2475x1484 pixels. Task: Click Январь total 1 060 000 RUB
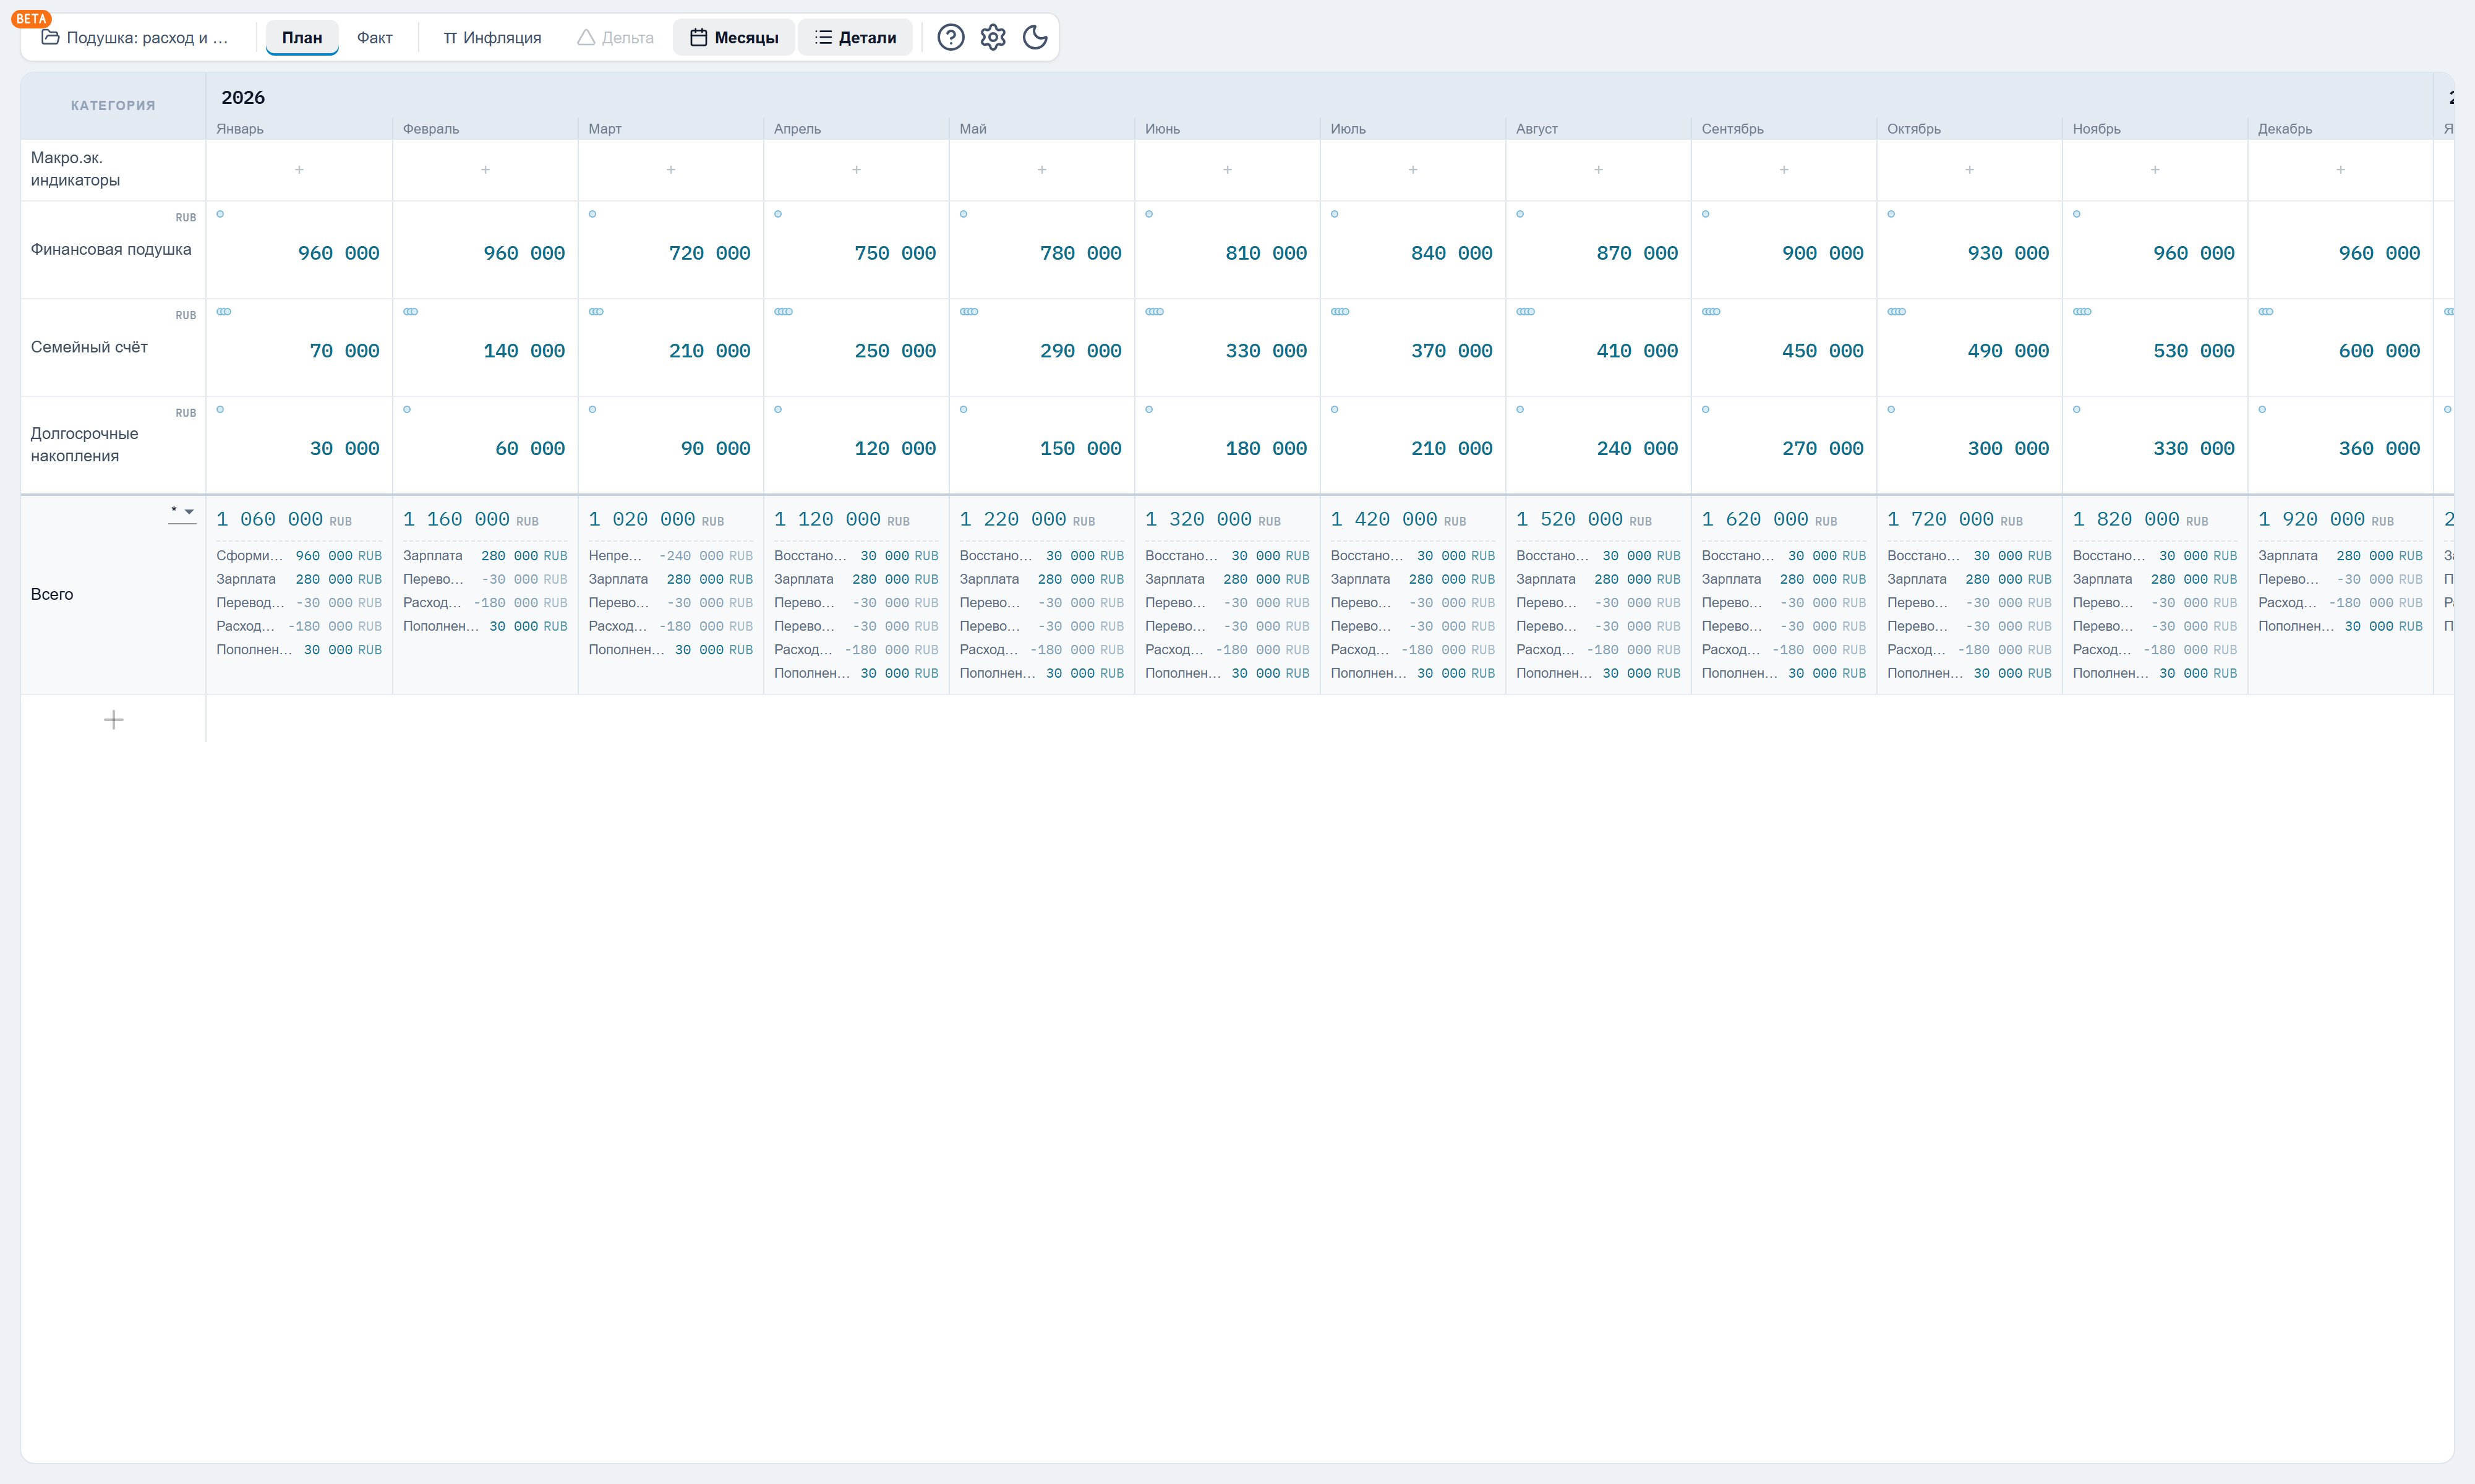coord(284,519)
